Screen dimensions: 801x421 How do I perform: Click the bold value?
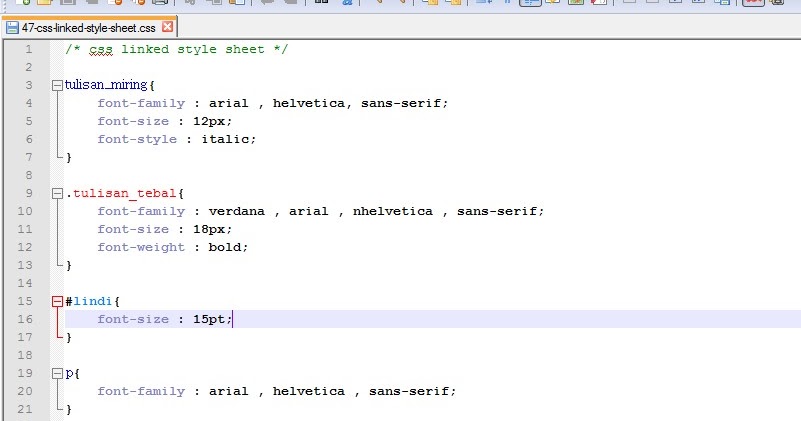(x=225, y=247)
